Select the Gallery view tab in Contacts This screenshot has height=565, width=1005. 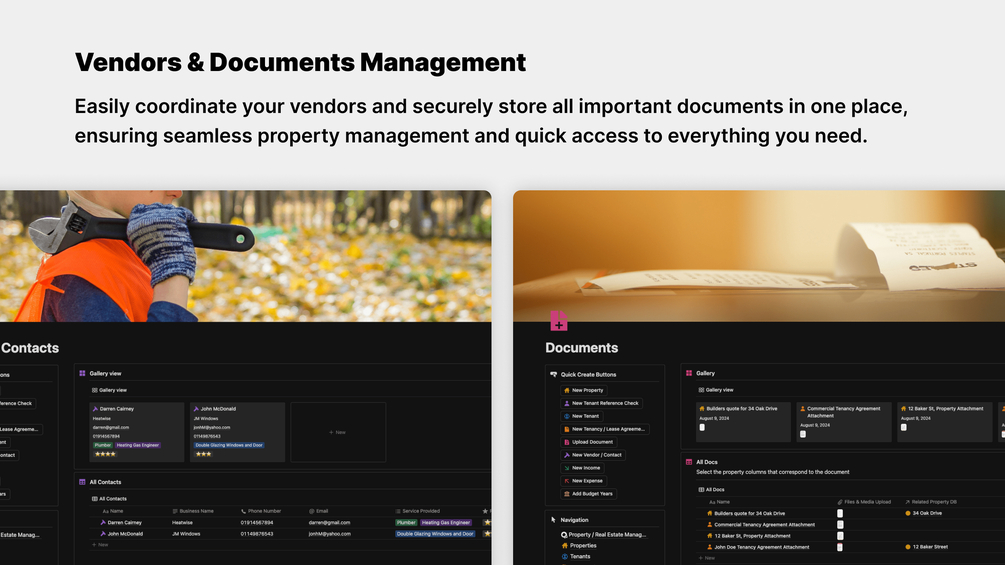pos(109,389)
